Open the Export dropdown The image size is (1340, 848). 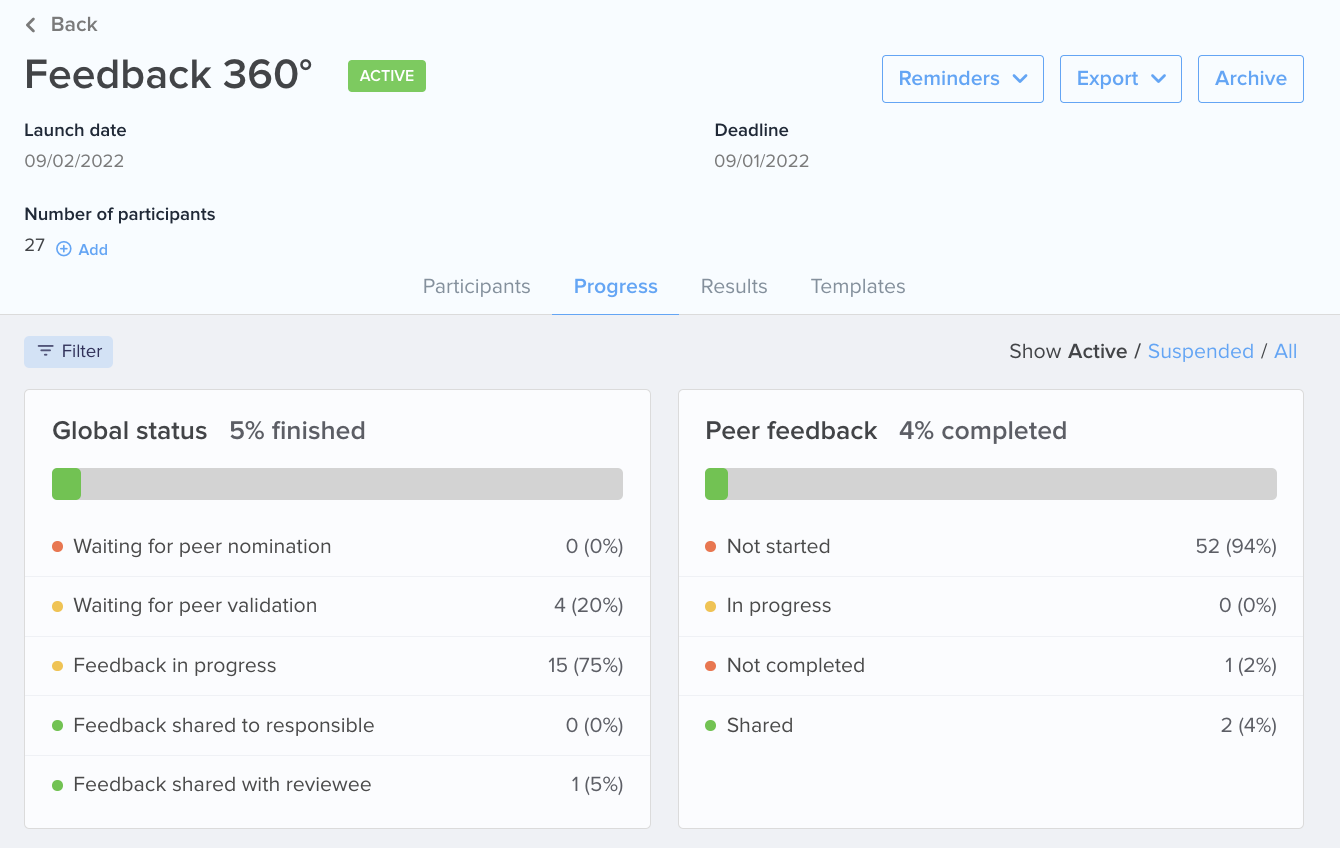coord(1121,79)
